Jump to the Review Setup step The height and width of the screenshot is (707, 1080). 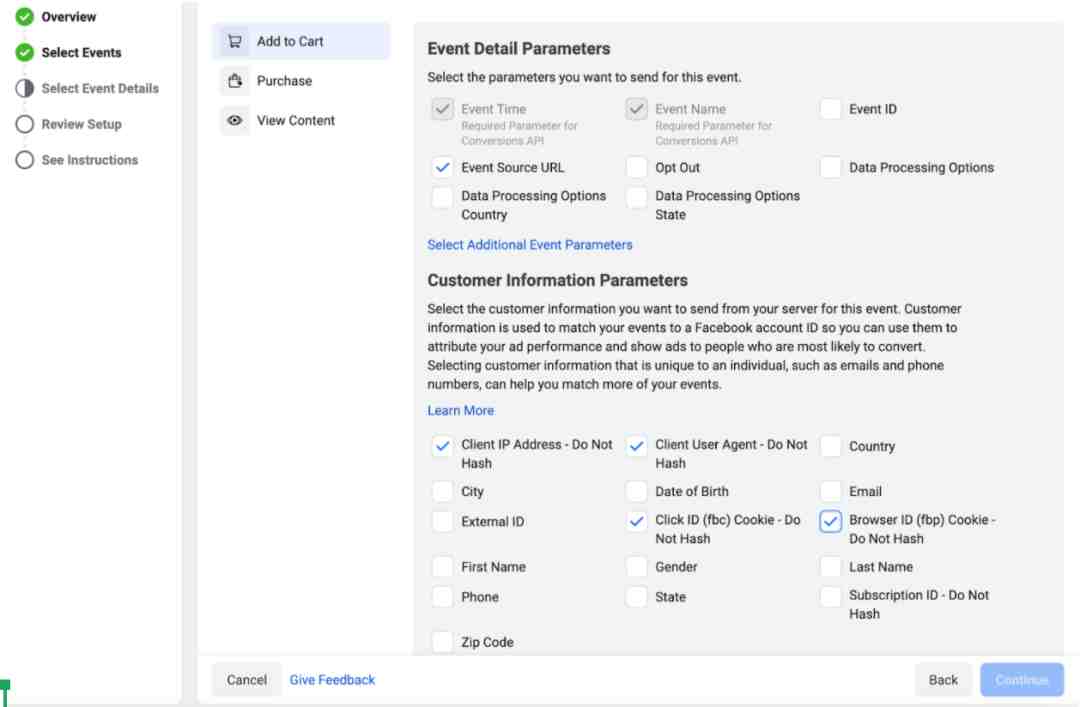tap(81, 124)
